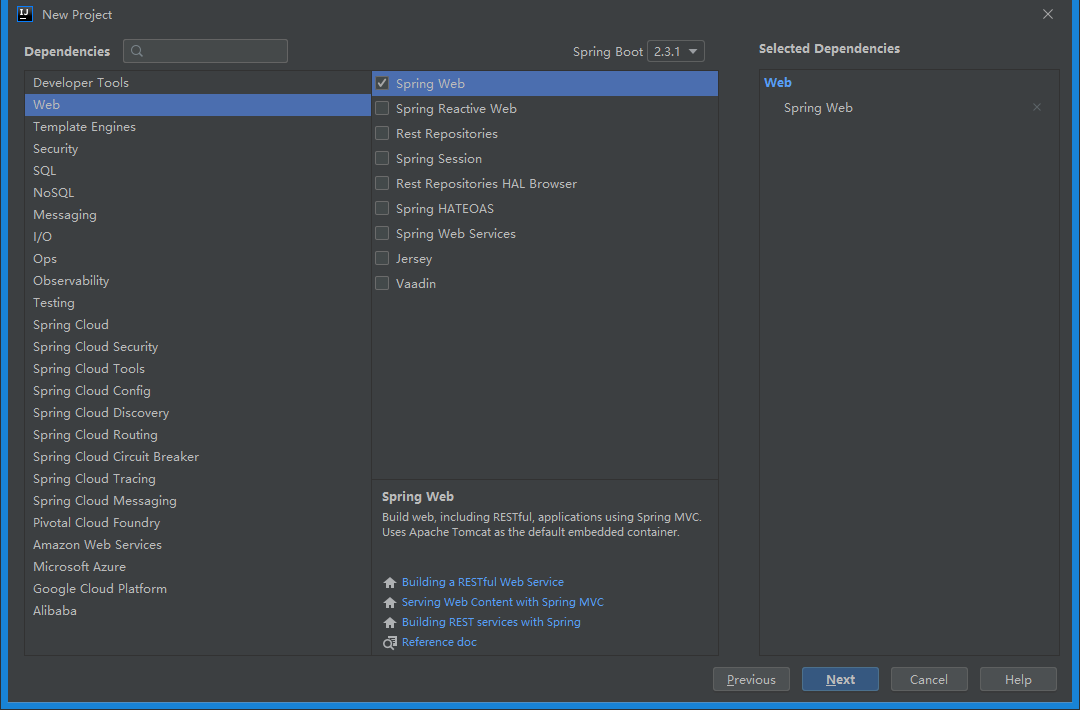Image resolution: width=1080 pixels, height=710 pixels.
Task: Choose the SQL category
Action: pyautogui.click(x=198, y=171)
